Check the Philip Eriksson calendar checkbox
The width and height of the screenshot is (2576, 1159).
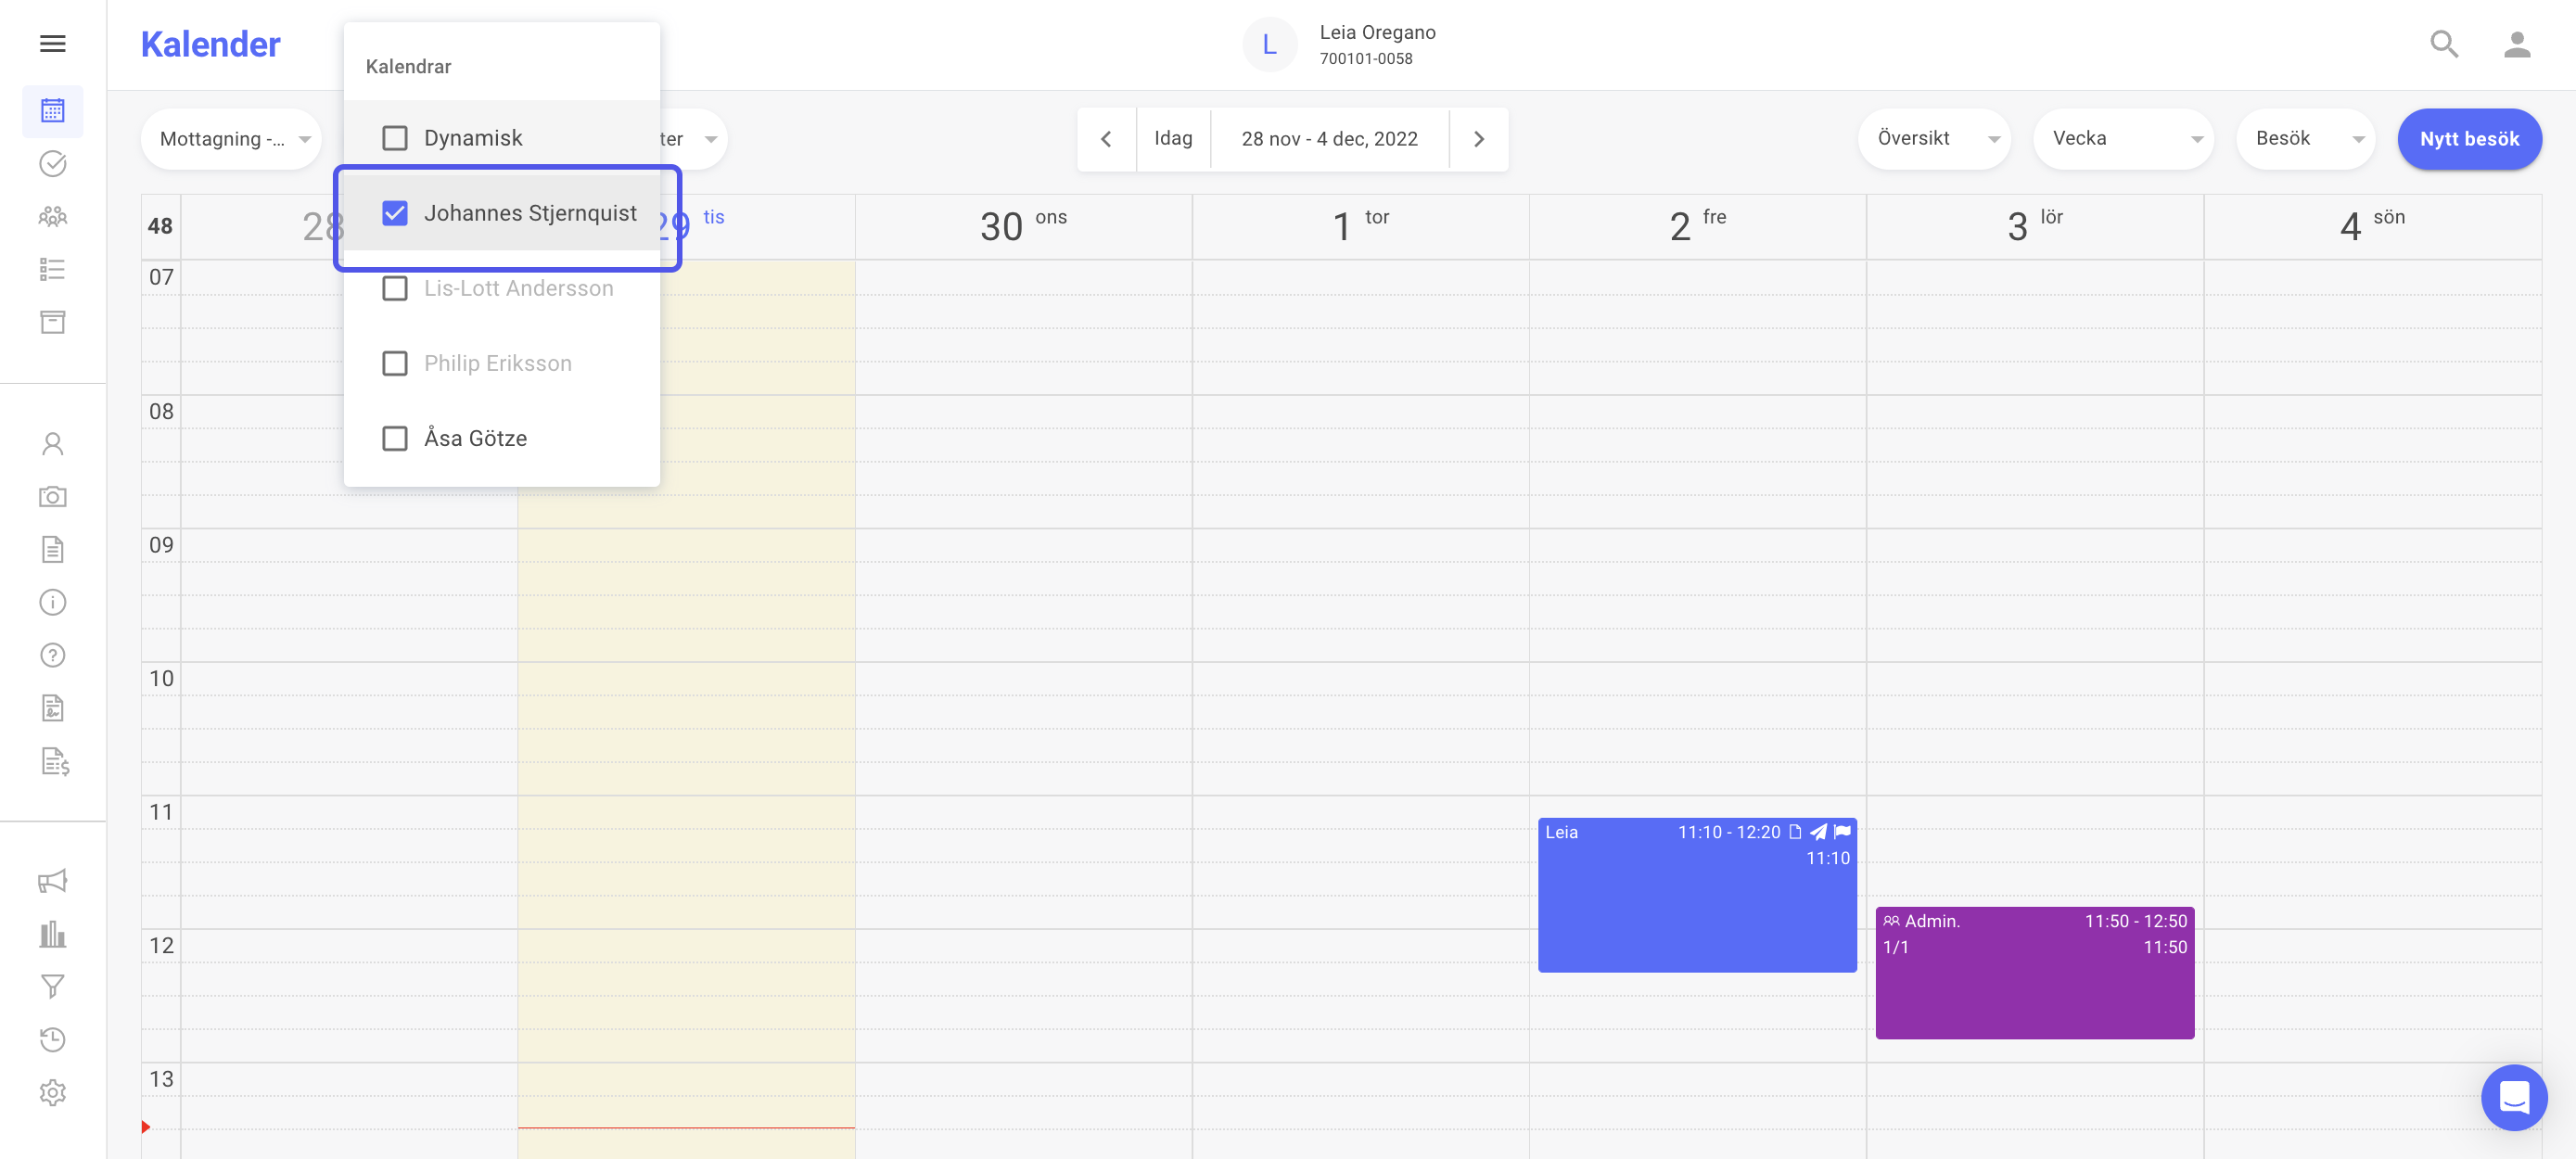coord(395,363)
